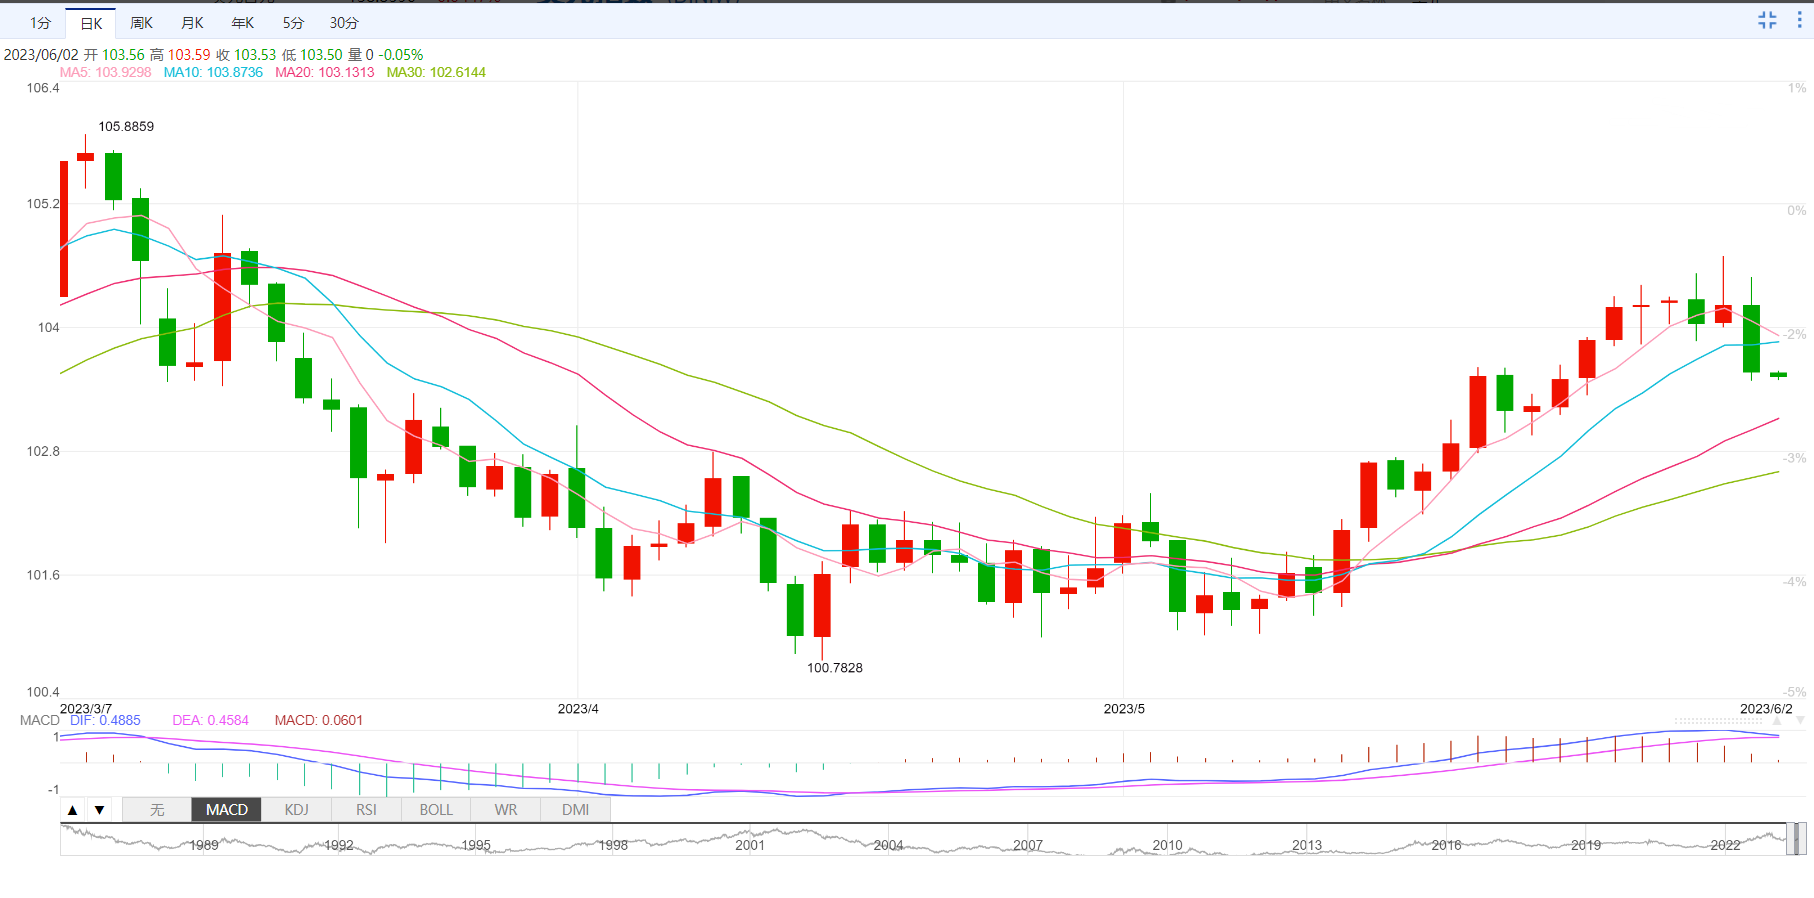Switch indicator to DMI
Viewport: 1814px width, 898px height.
pyautogui.click(x=575, y=810)
